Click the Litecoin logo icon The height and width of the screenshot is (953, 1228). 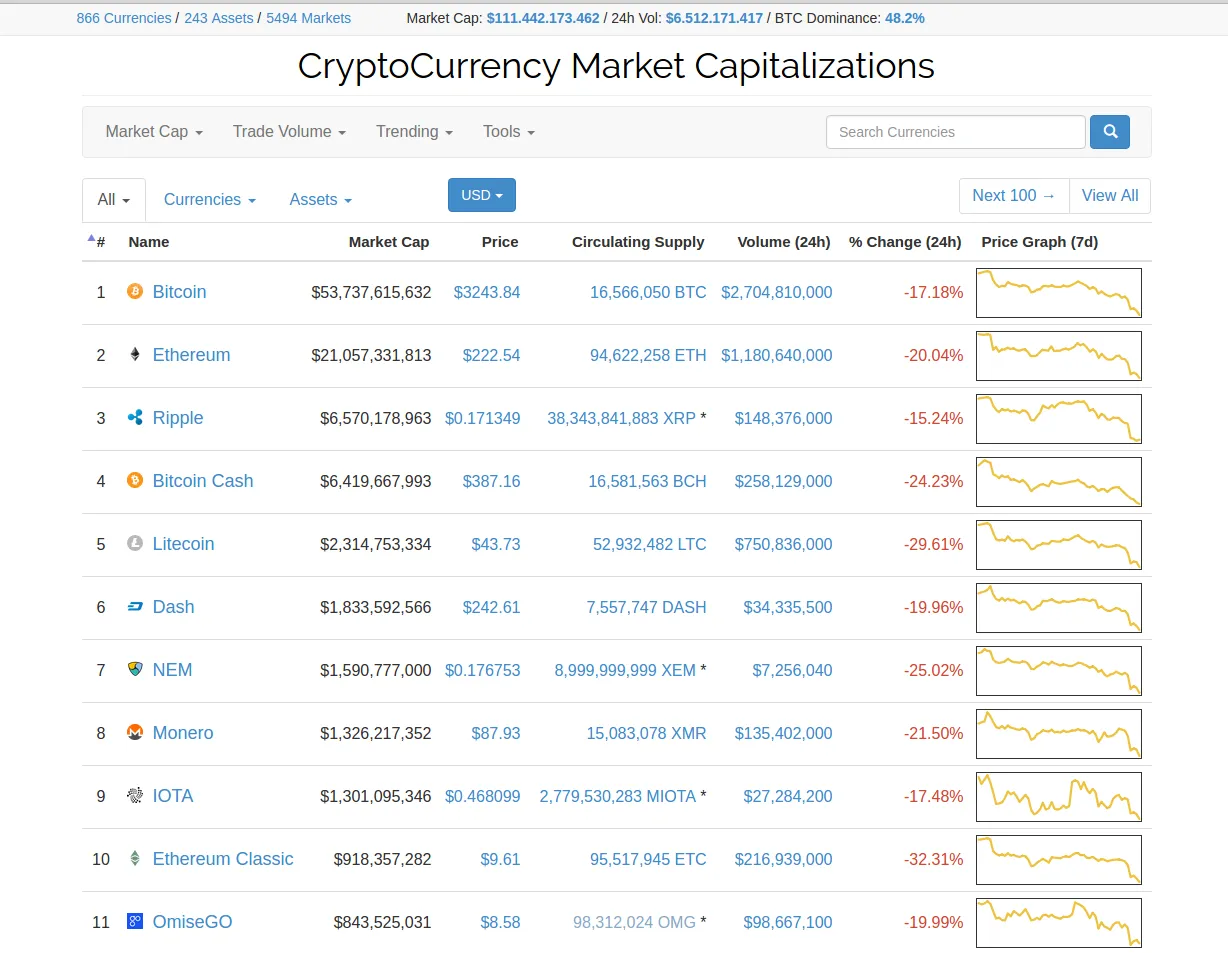tap(135, 544)
